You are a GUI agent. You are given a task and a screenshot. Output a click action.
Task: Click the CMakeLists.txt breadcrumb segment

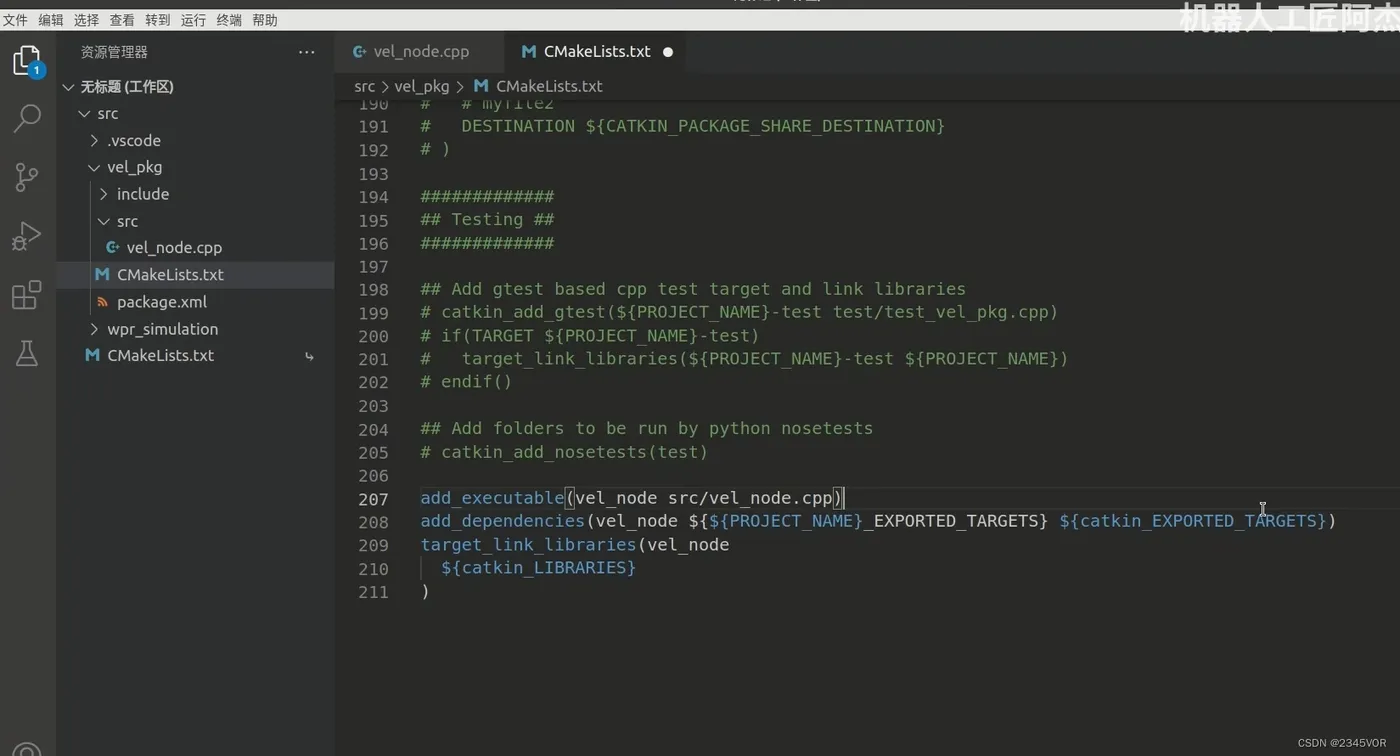point(549,87)
